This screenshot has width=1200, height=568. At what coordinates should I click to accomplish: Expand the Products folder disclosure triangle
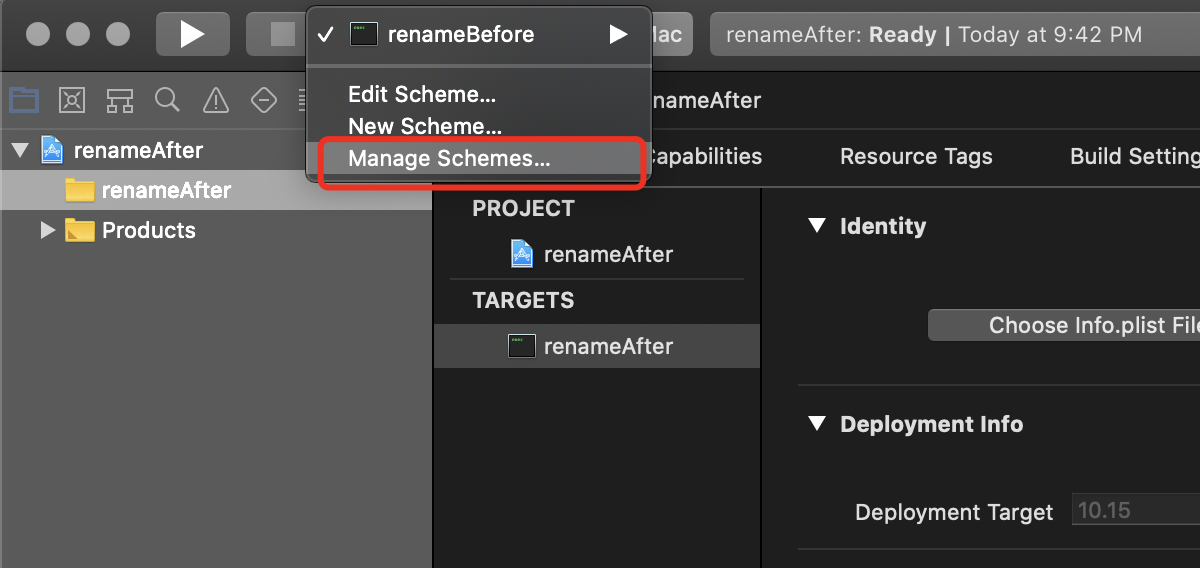pos(47,230)
